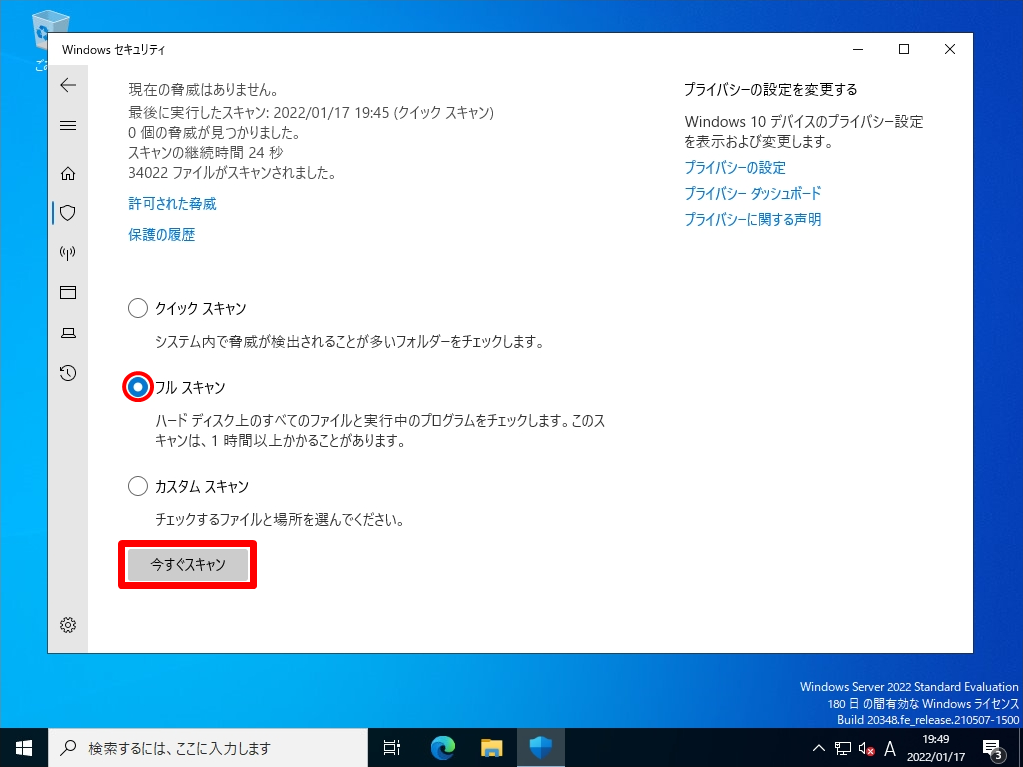The width and height of the screenshot is (1023, 767).
Task: Open Protection history clock icon
Action: (x=68, y=373)
